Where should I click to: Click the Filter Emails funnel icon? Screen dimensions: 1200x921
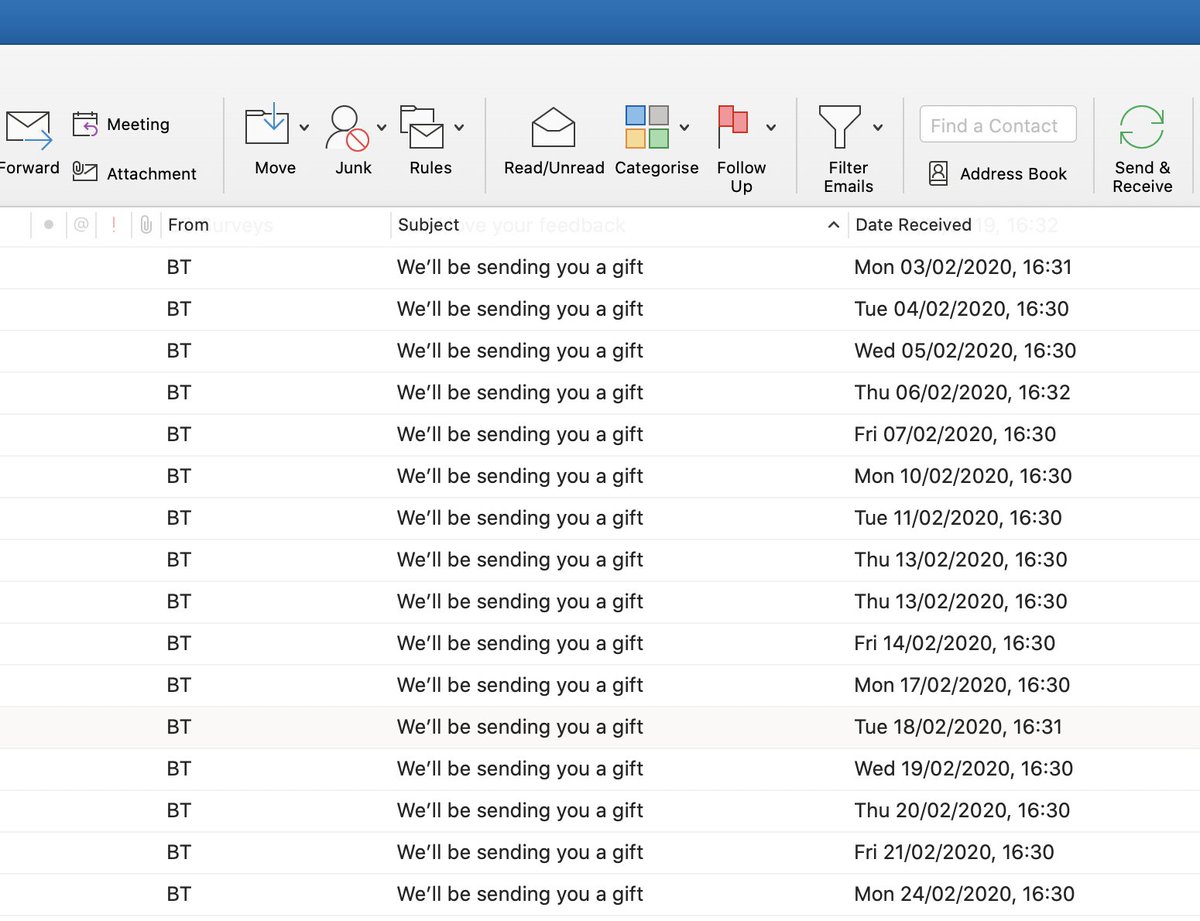pos(839,128)
